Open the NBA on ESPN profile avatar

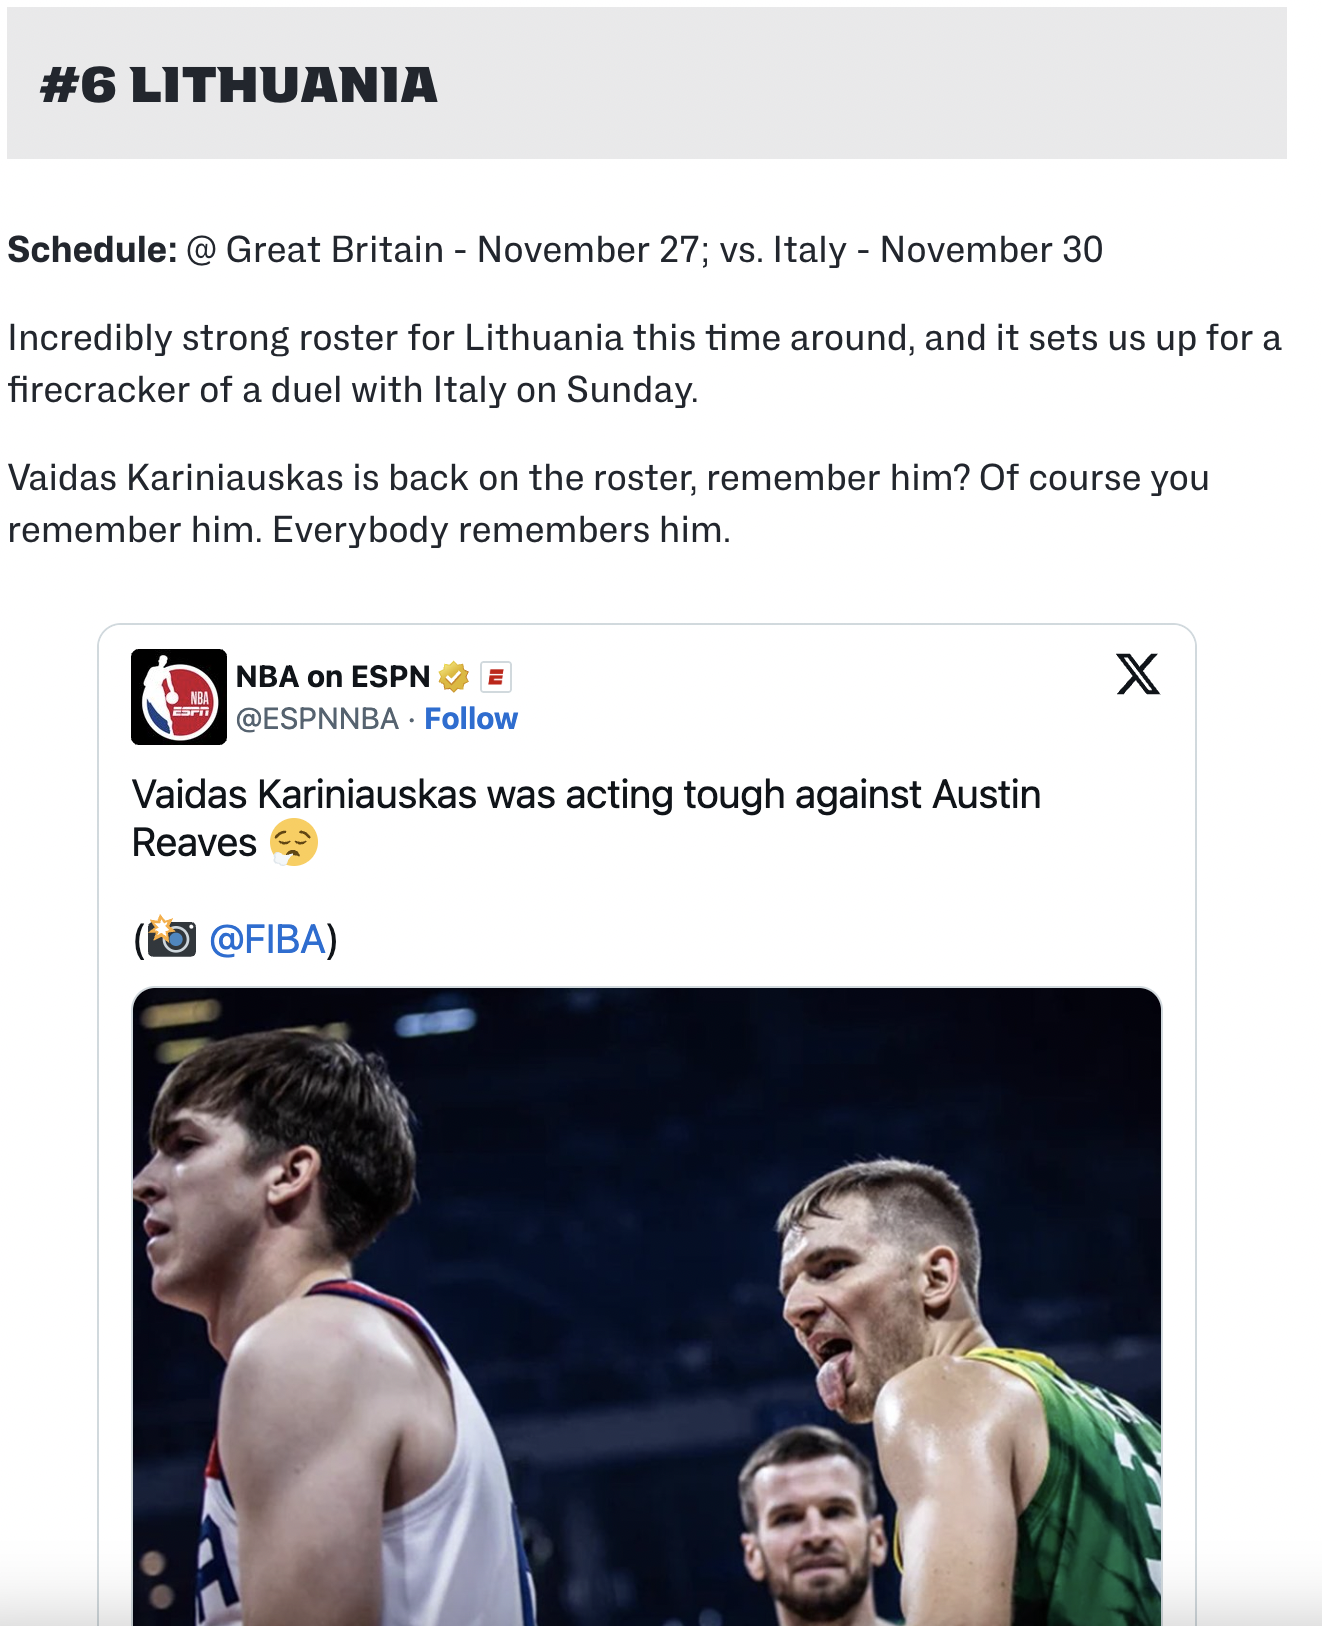(x=179, y=697)
